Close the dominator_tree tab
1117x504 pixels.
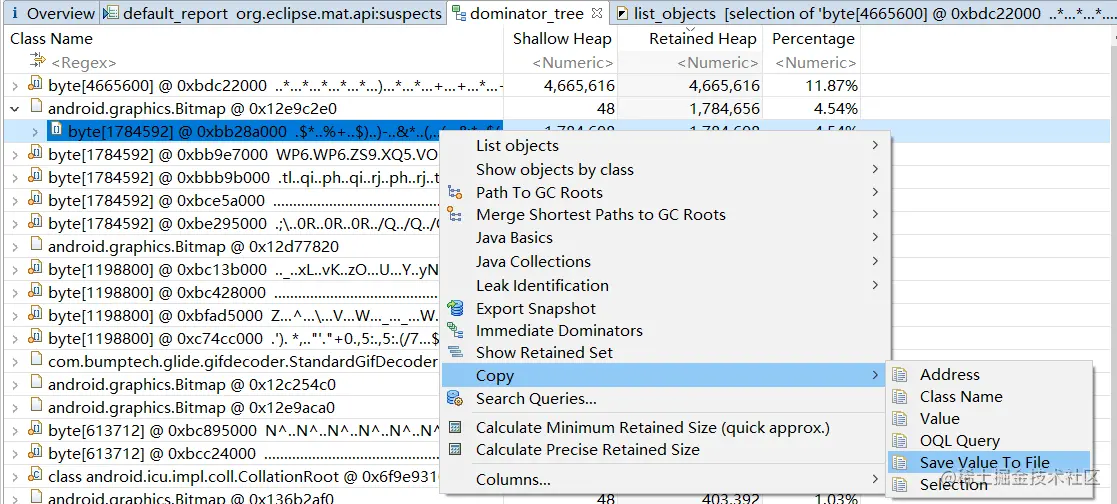click(x=597, y=14)
